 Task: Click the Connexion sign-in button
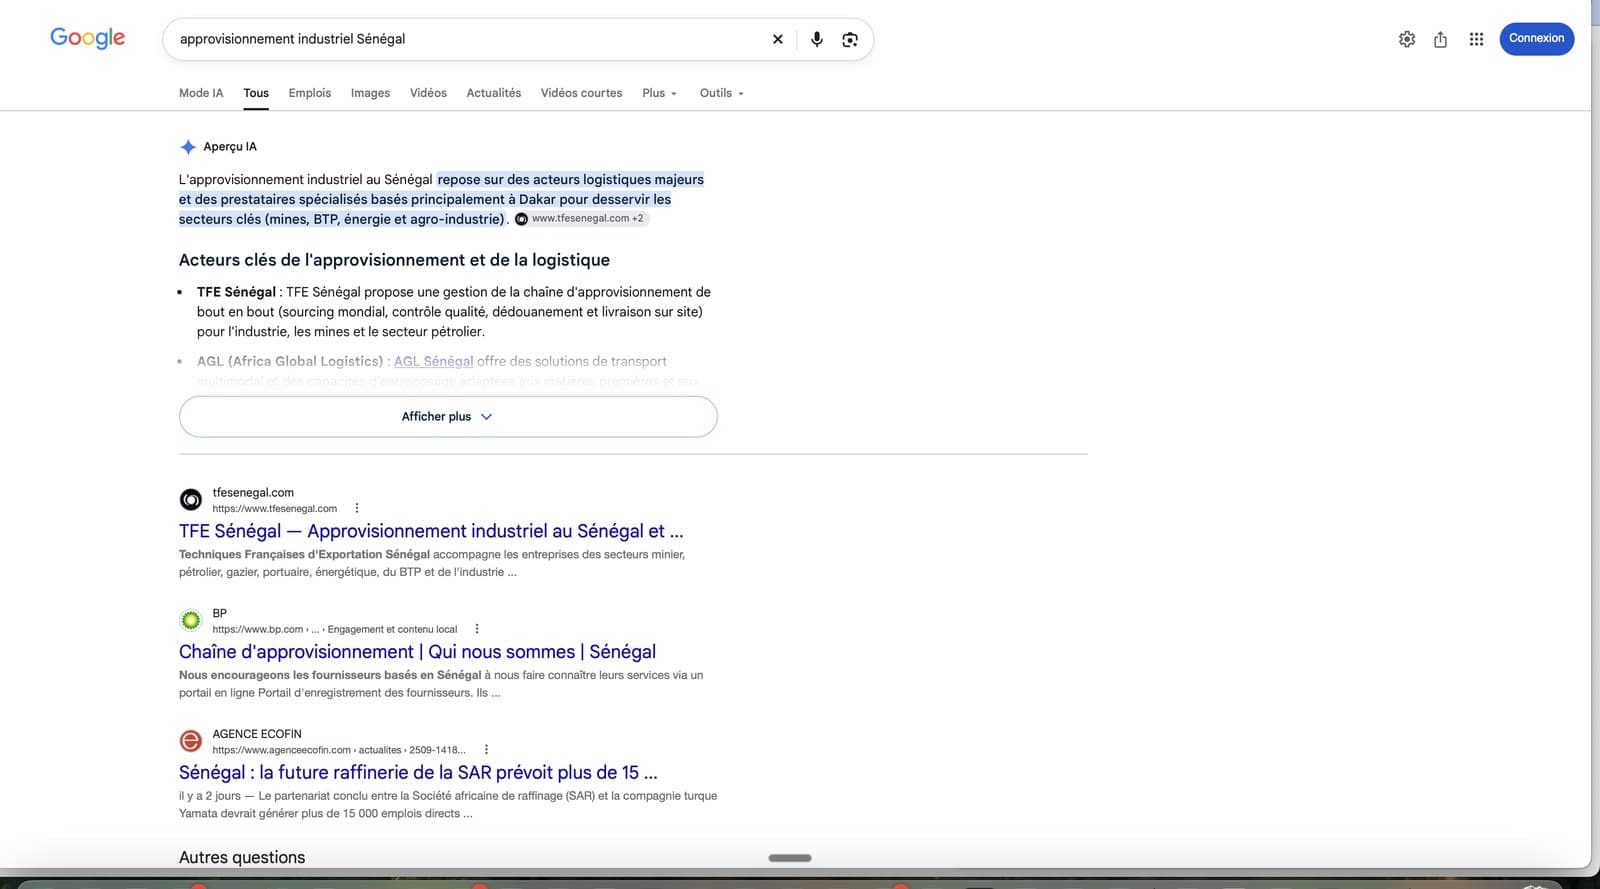(1537, 39)
